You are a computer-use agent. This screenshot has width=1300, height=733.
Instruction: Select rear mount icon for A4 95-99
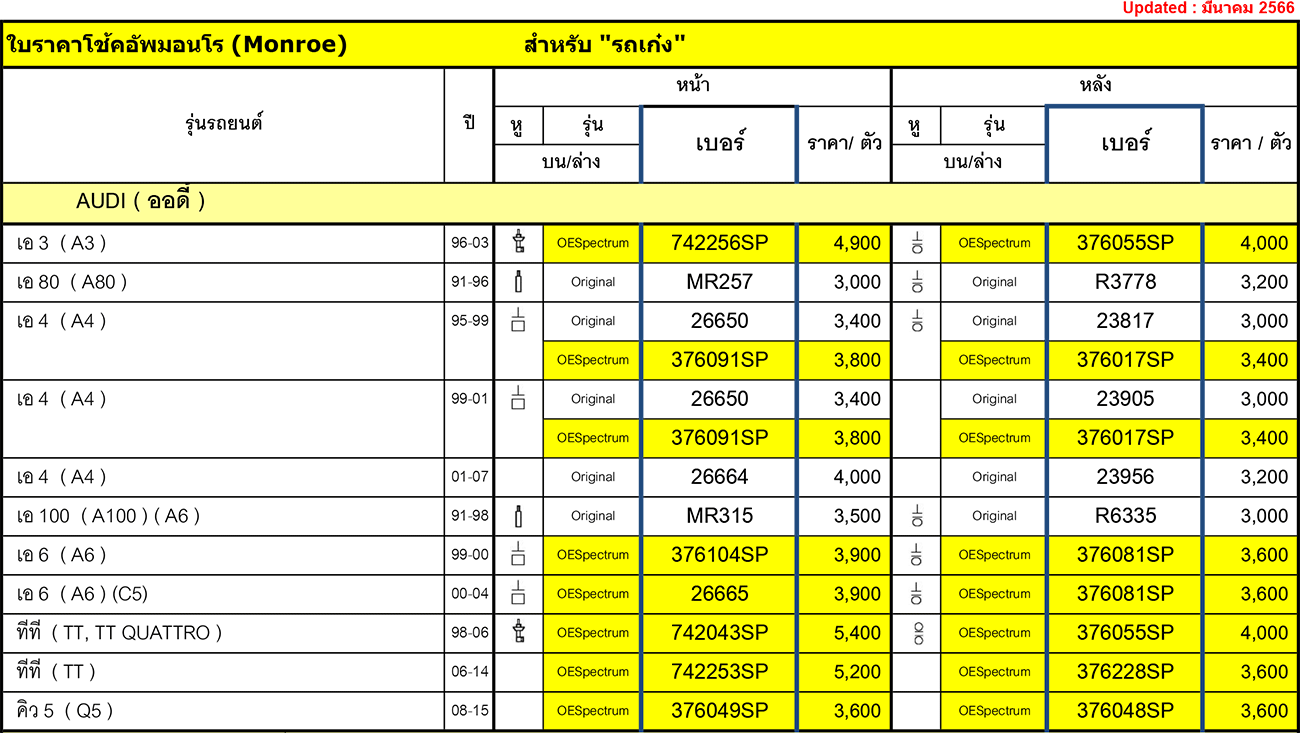pyautogui.click(x=916, y=321)
